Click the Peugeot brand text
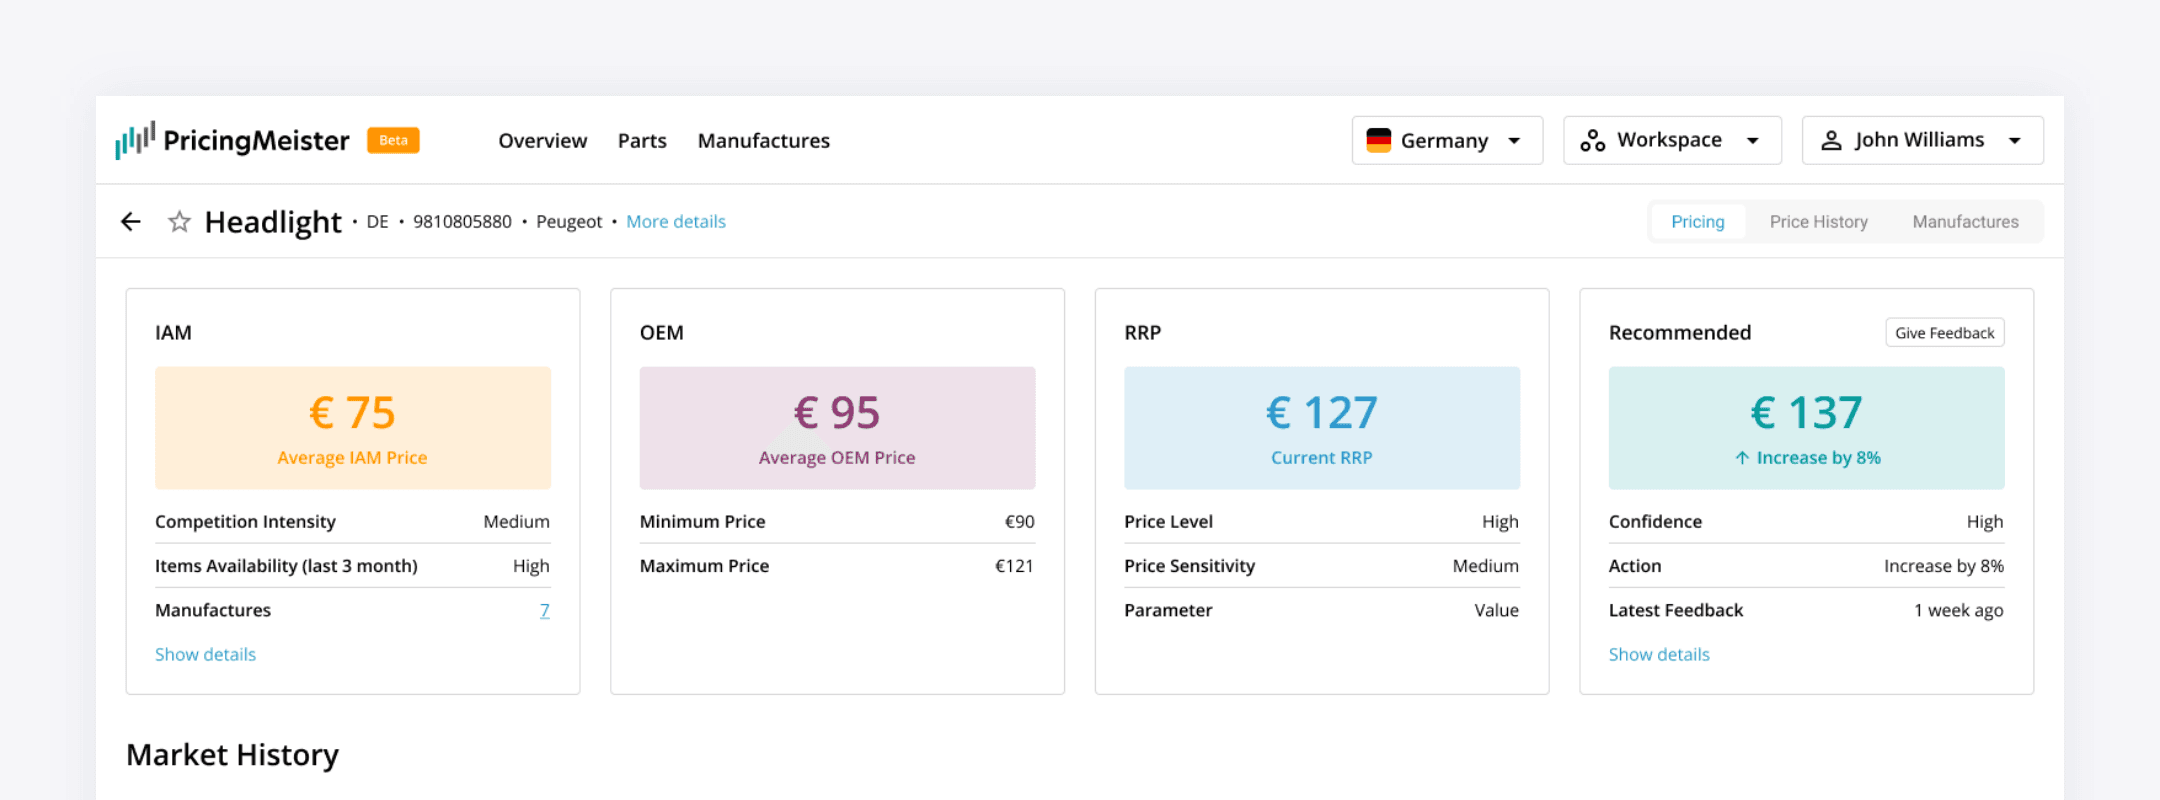 569,221
